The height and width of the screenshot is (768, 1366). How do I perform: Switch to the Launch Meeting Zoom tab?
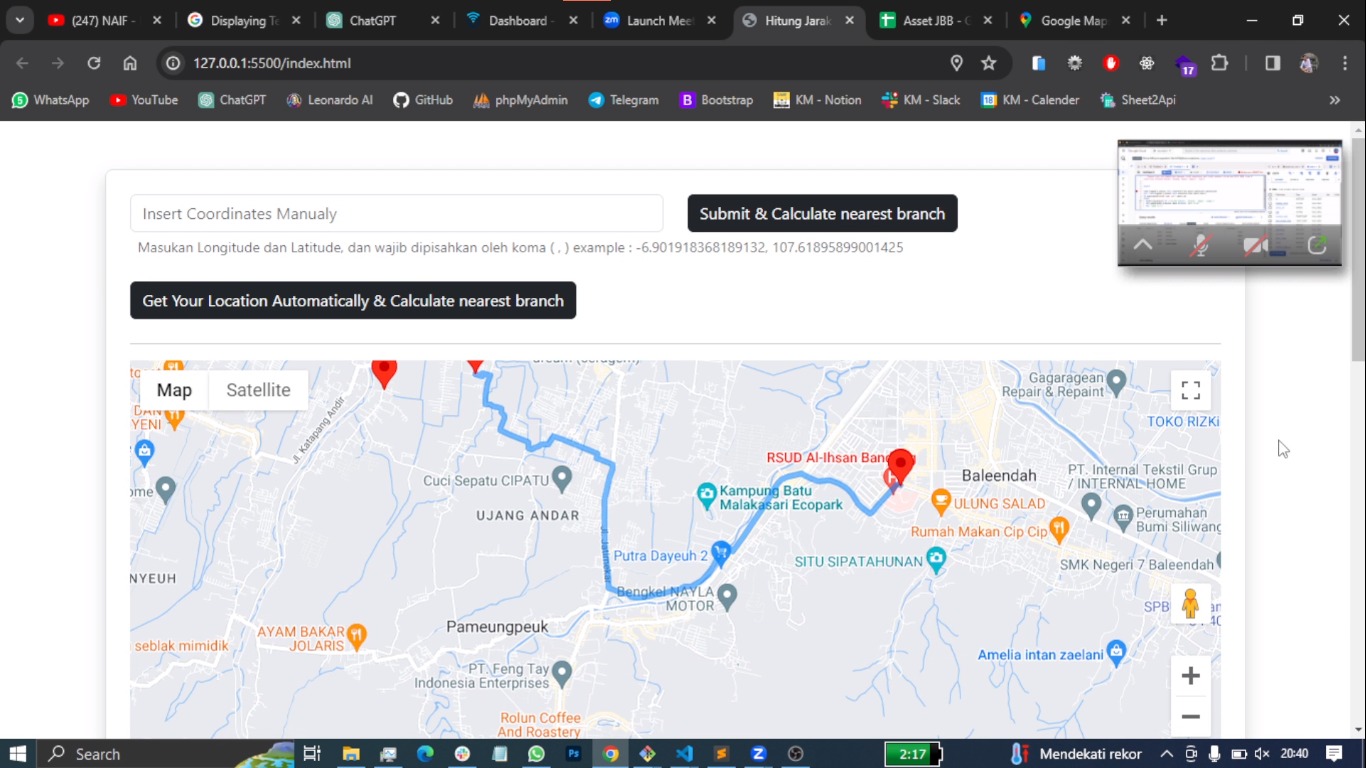click(x=658, y=20)
